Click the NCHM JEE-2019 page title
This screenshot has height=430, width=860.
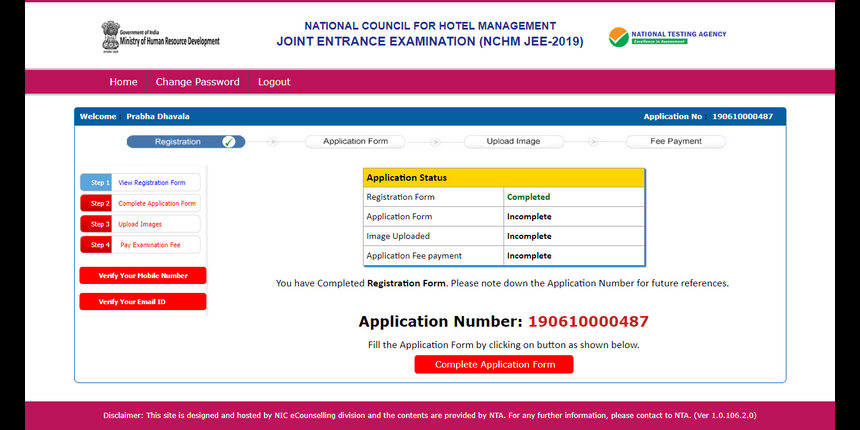(x=430, y=34)
